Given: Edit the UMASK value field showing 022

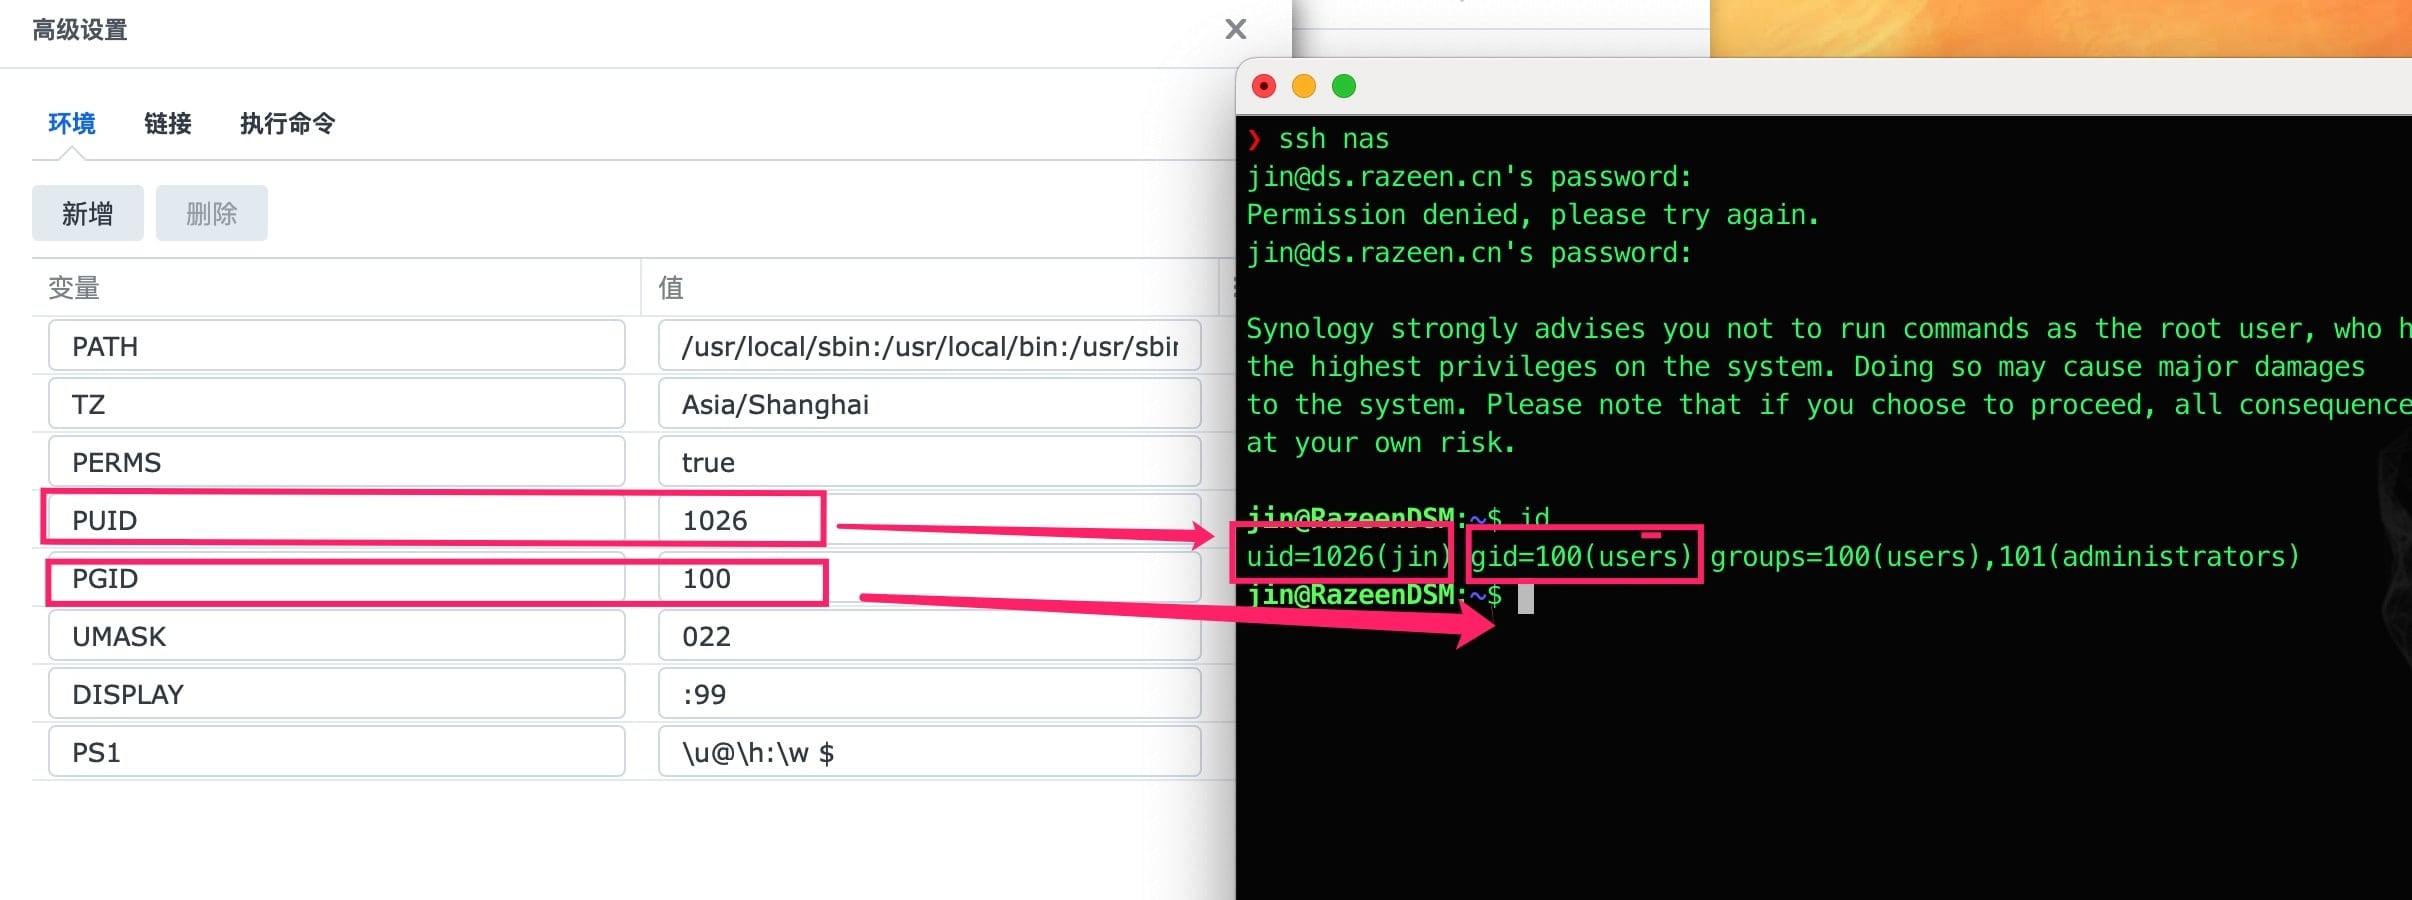Looking at the screenshot, I should (x=930, y=636).
